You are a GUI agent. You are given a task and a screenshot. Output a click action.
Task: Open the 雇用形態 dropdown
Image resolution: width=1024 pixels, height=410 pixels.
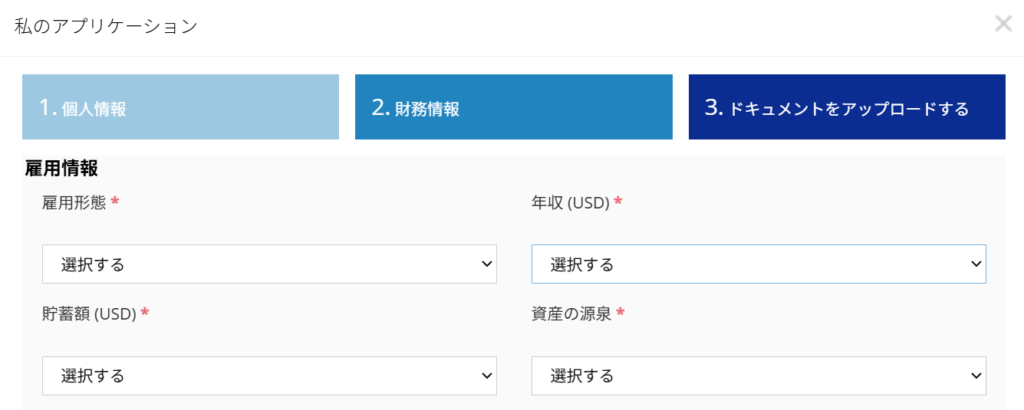(269, 264)
